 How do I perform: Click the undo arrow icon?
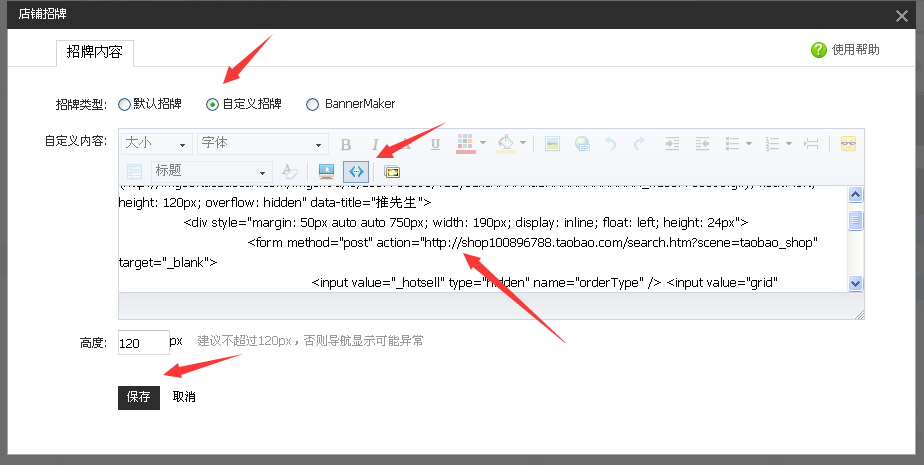coord(611,144)
